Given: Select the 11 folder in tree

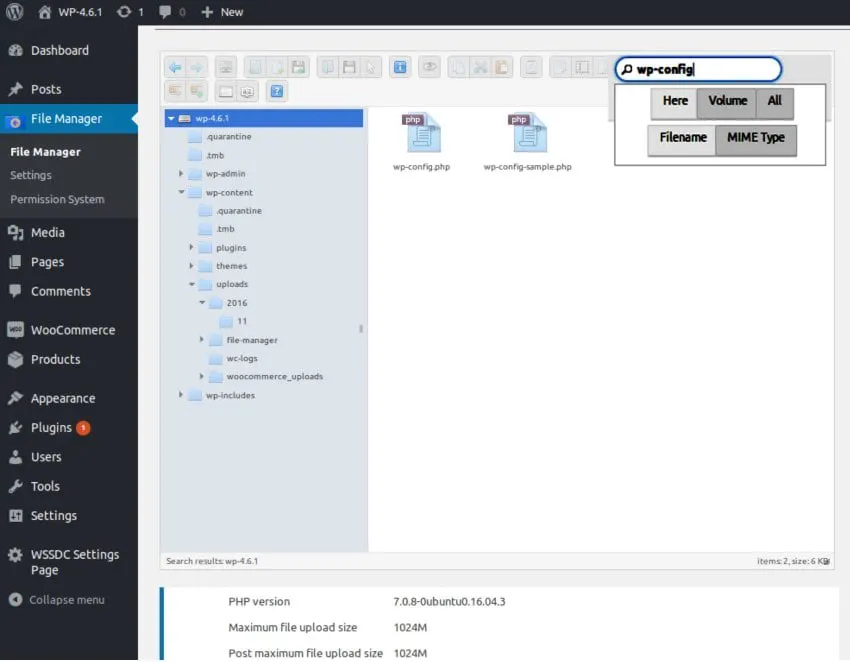Looking at the screenshot, I should 242,321.
